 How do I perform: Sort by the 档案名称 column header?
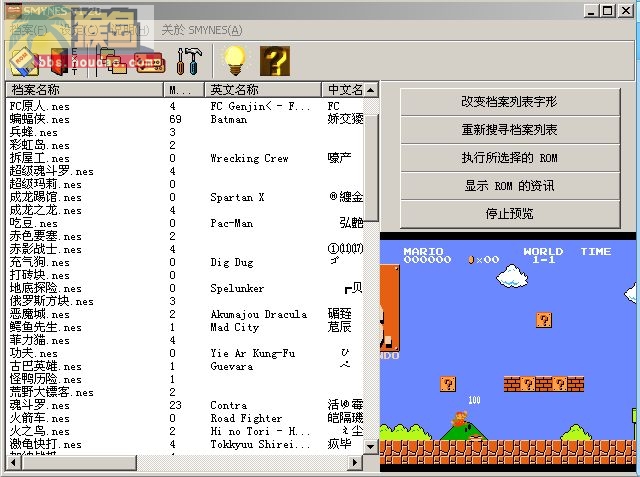(x=84, y=90)
